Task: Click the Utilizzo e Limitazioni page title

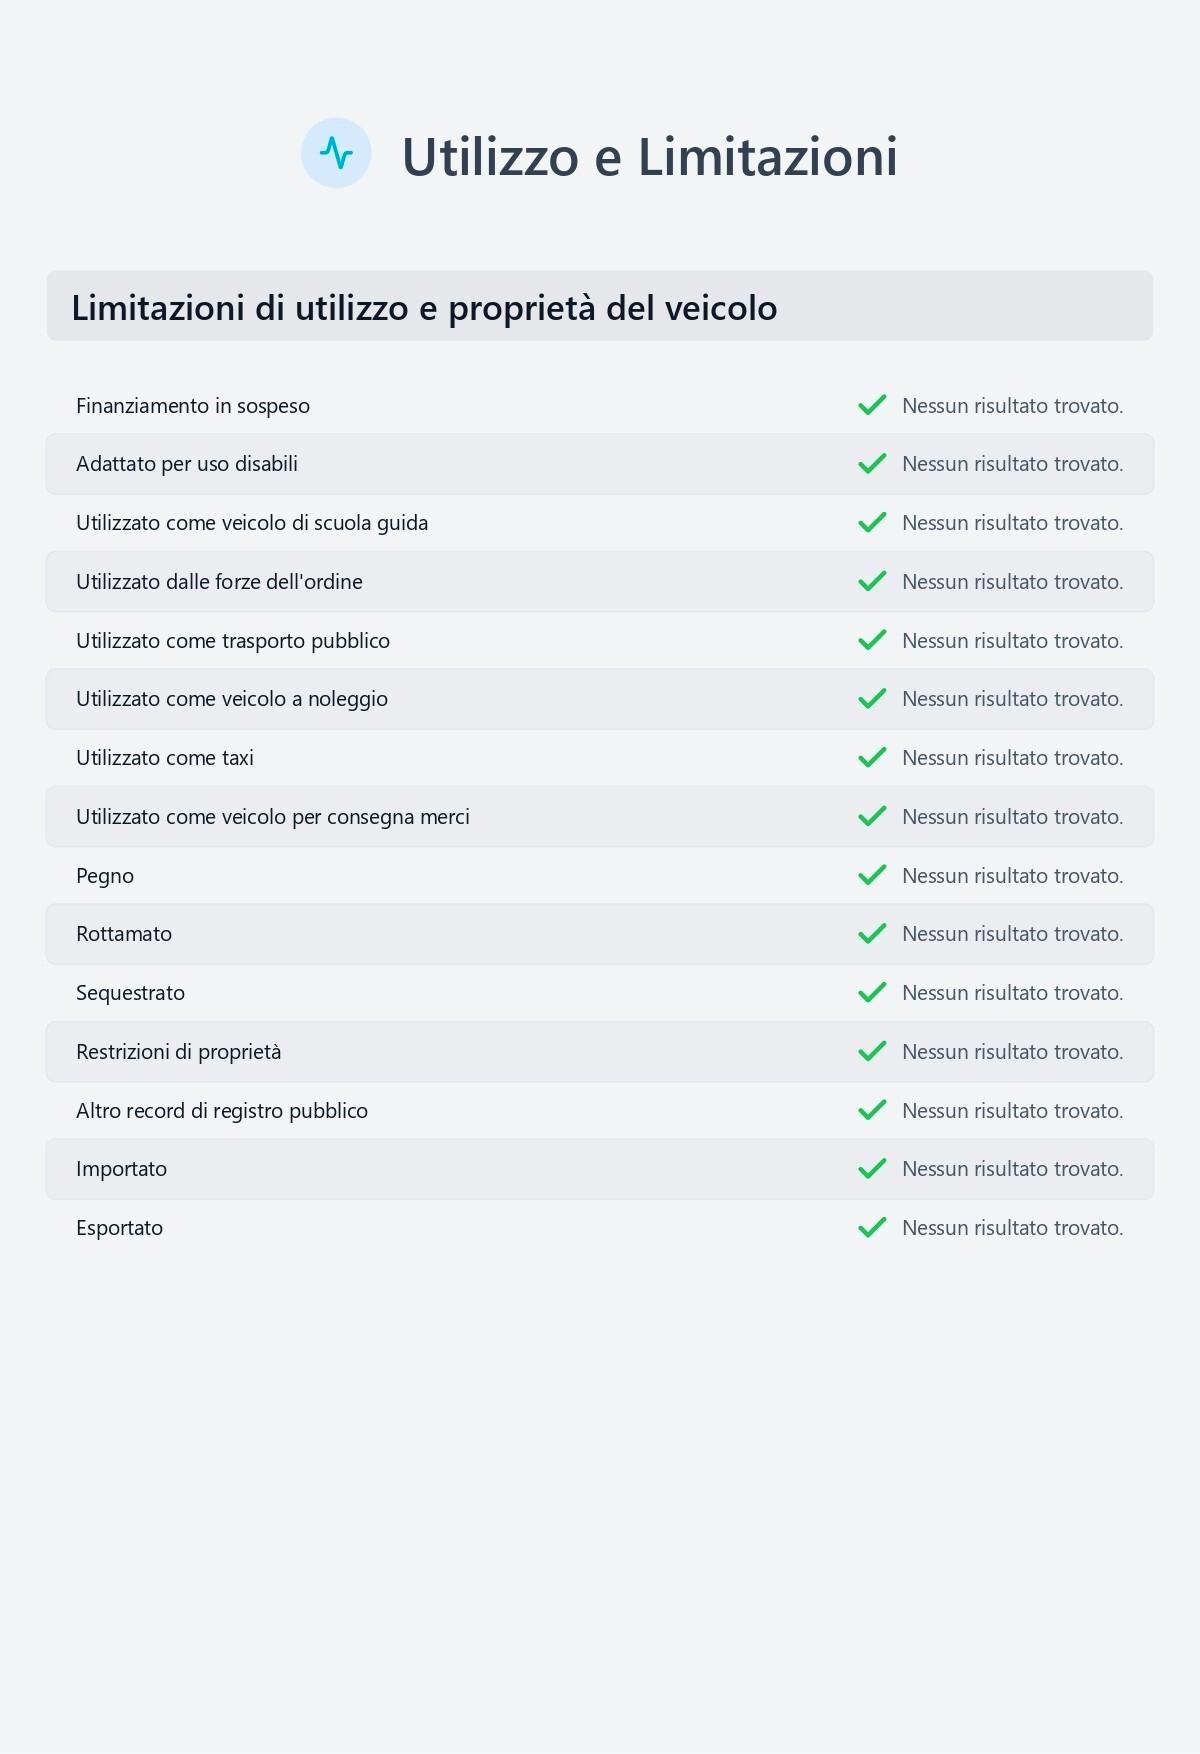Action: pos(649,157)
